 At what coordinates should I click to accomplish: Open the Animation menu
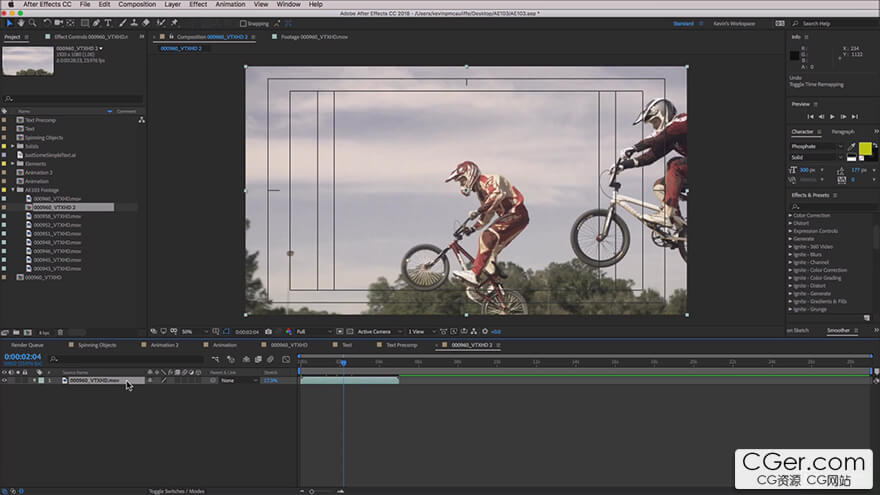pyautogui.click(x=230, y=4)
